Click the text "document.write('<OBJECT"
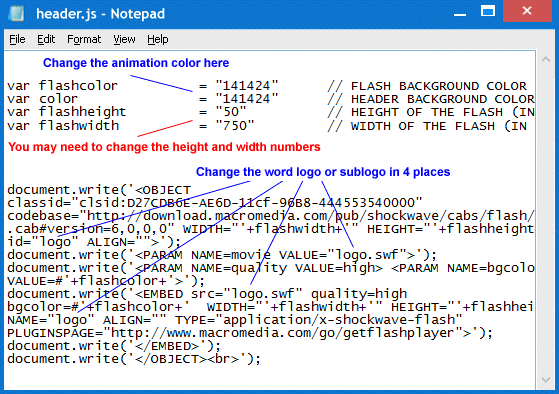The height and width of the screenshot is (394, 559). (x=99, y=190)
